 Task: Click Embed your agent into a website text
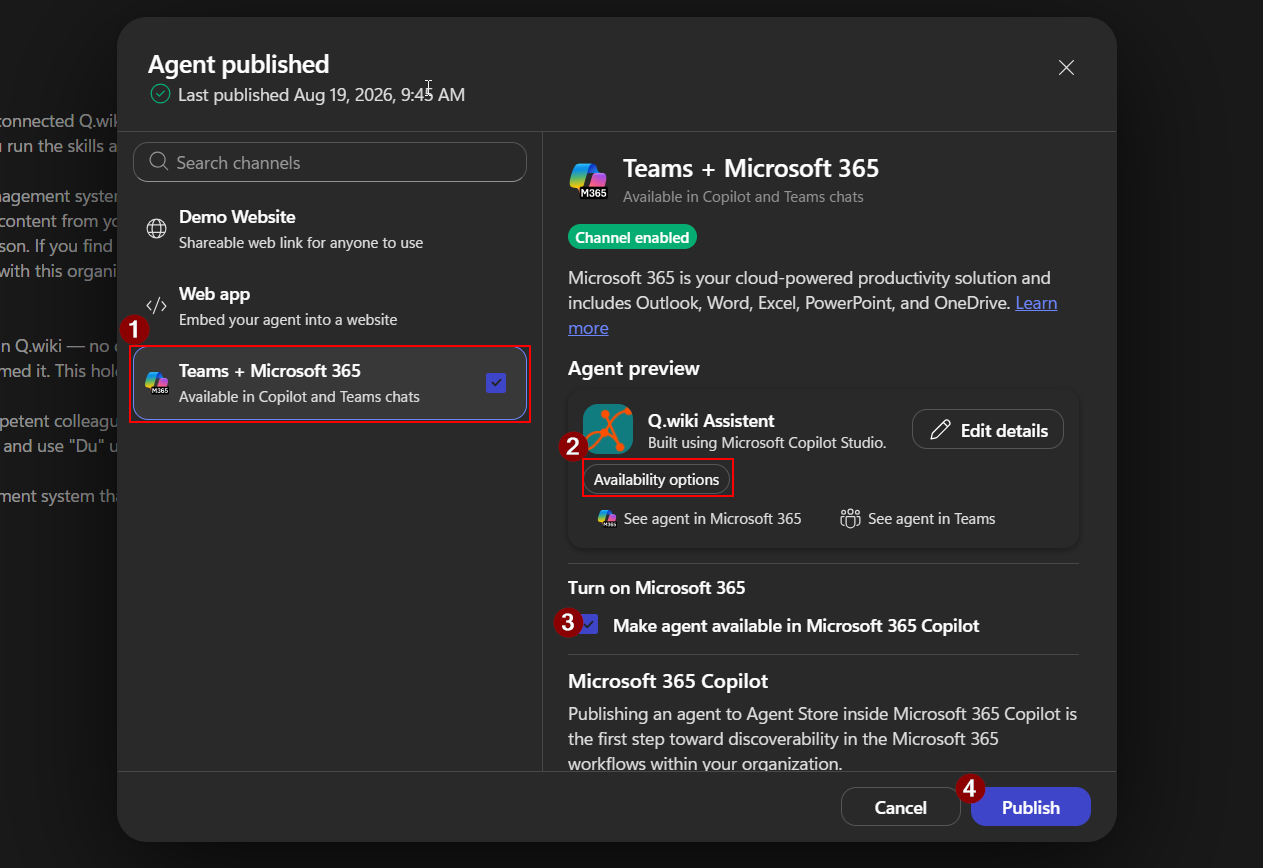[288, 320]
